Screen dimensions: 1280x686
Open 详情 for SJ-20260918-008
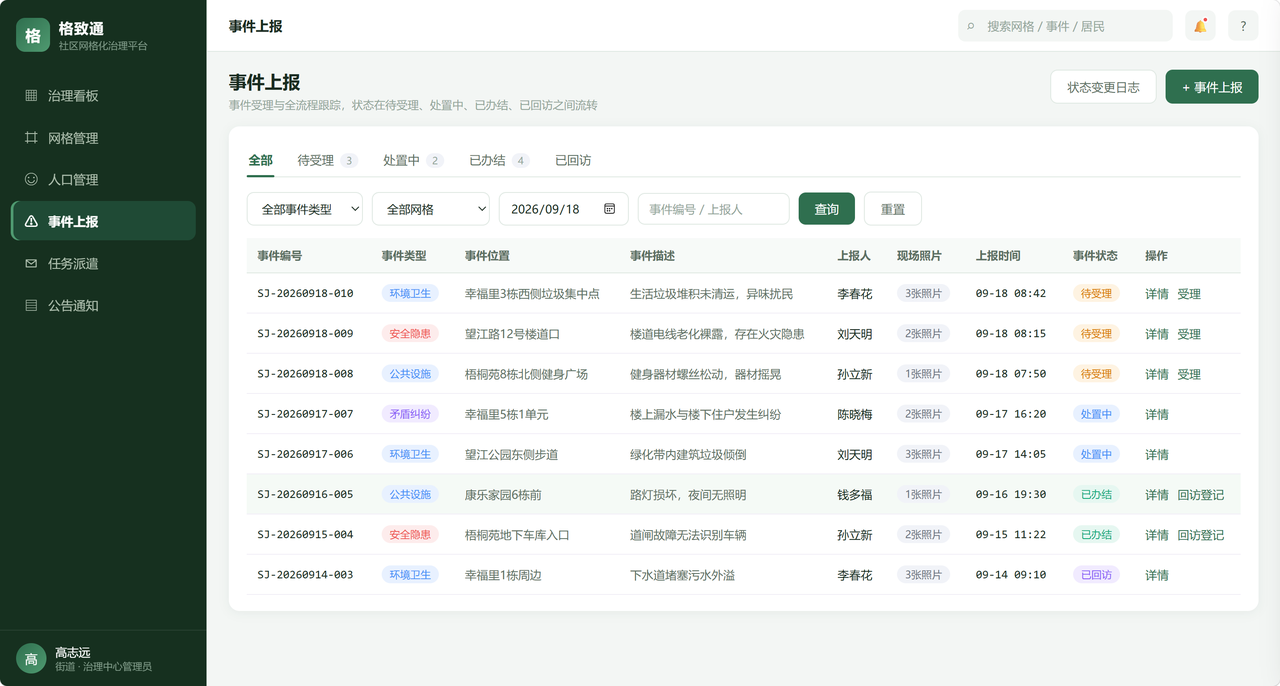coord(1157,374)
